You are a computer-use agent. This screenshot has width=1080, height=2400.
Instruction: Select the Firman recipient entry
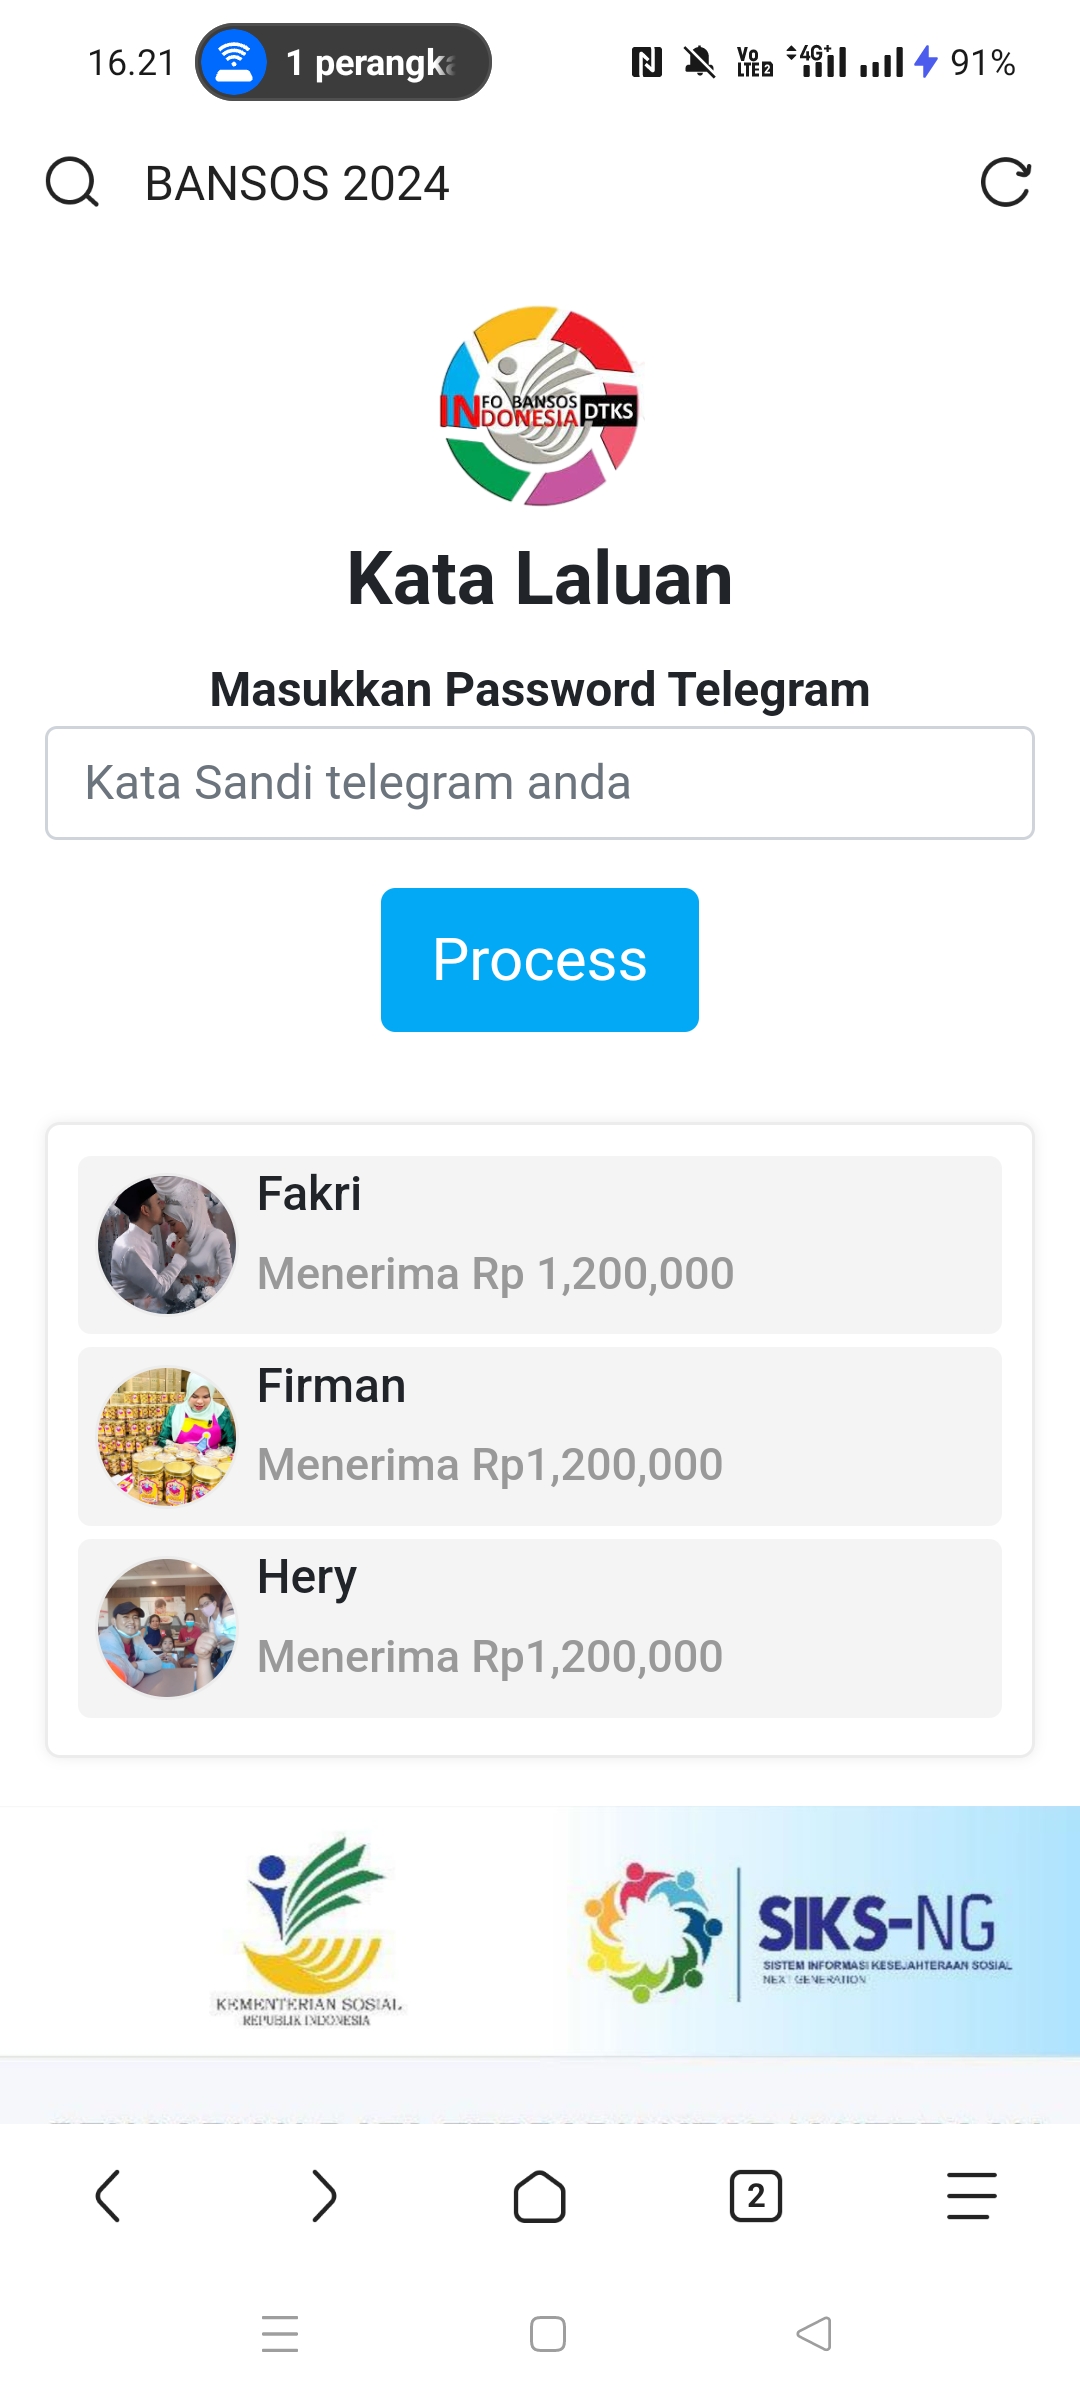pyautogui.click(x=540, y=1435)
